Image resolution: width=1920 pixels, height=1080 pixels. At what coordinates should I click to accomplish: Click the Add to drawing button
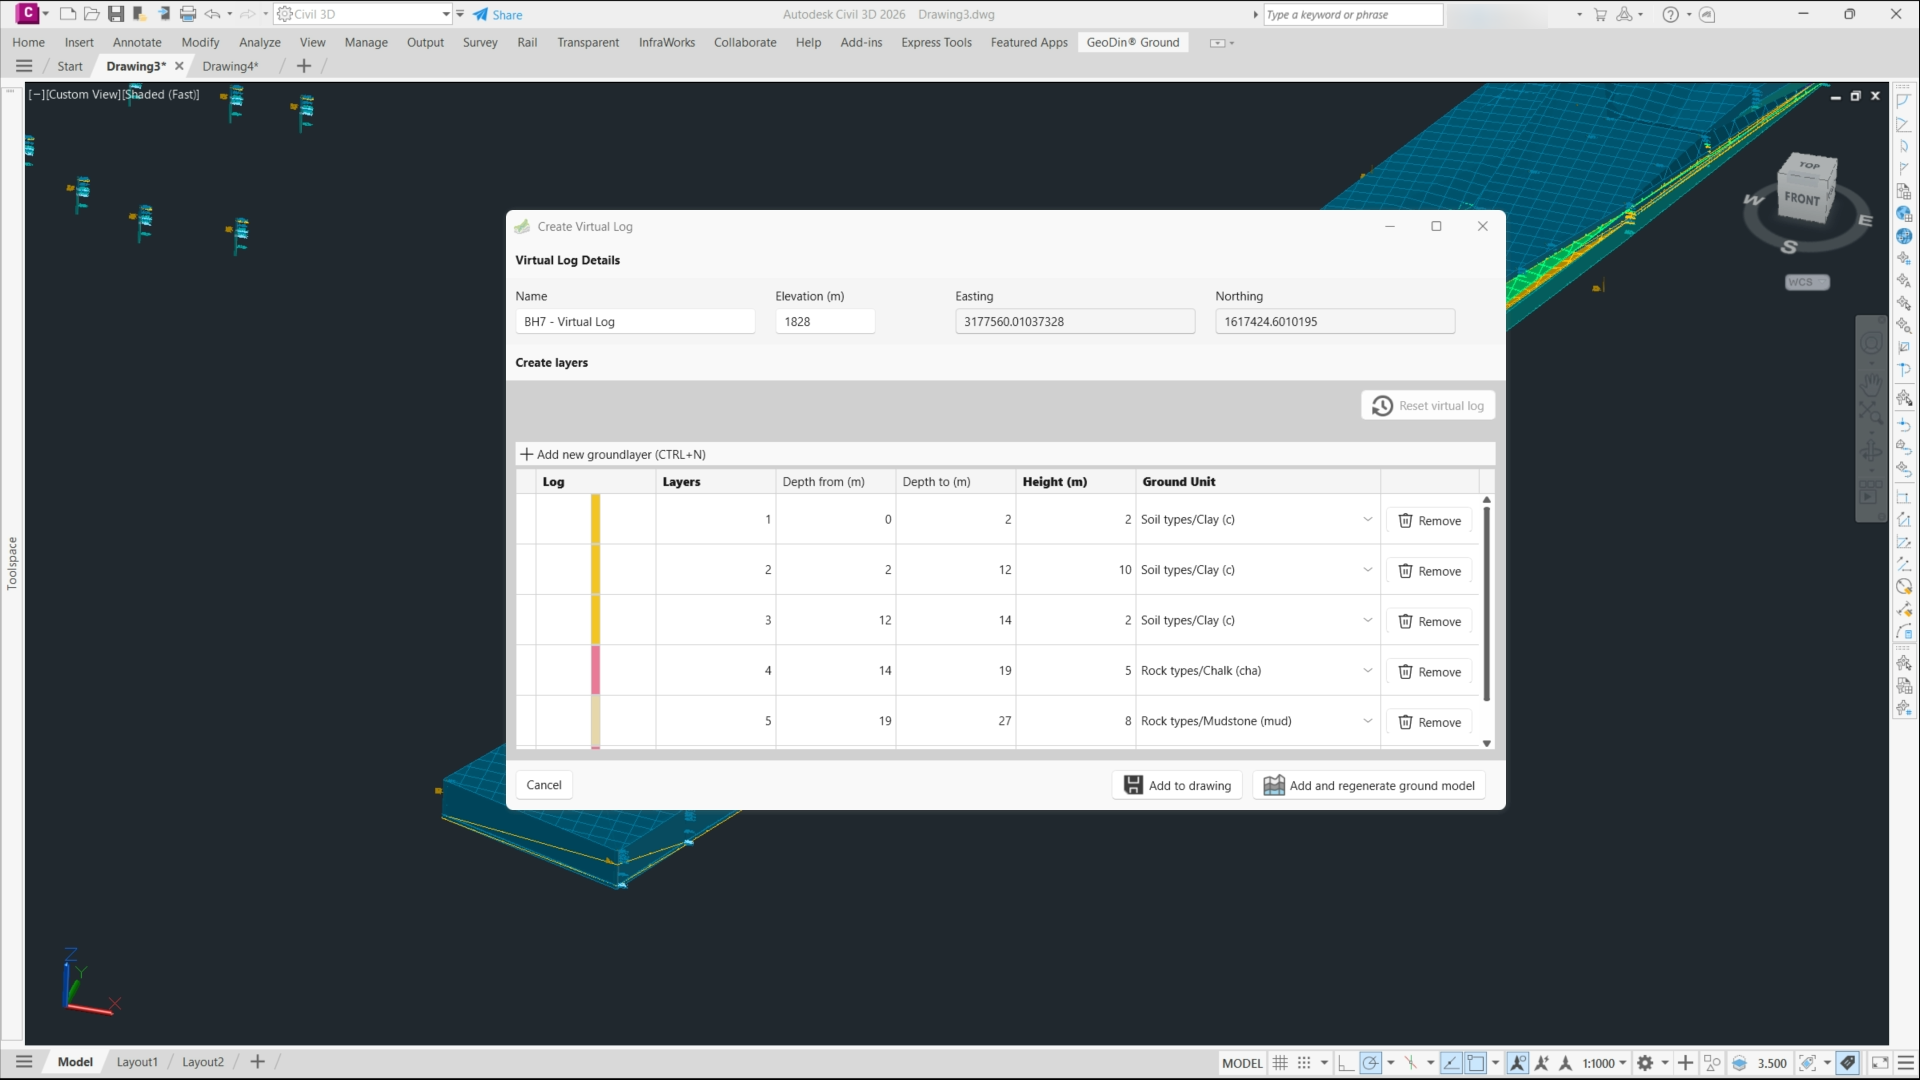click(x=1178, y=785)
